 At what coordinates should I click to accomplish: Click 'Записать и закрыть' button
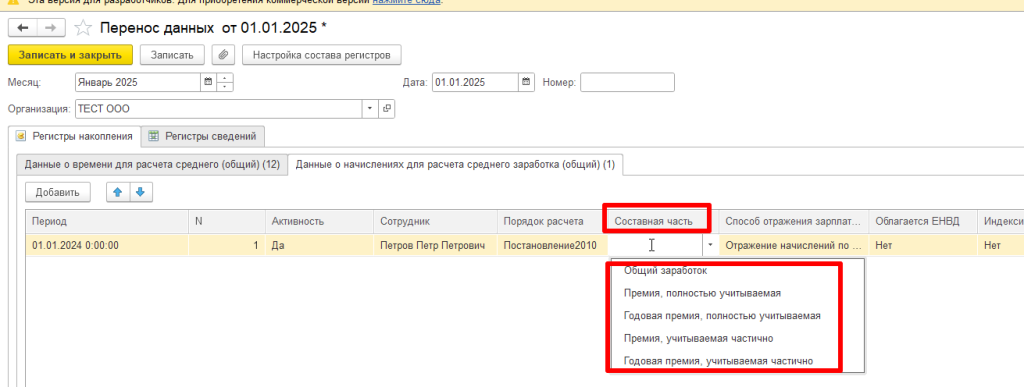(x=70, y=55)
